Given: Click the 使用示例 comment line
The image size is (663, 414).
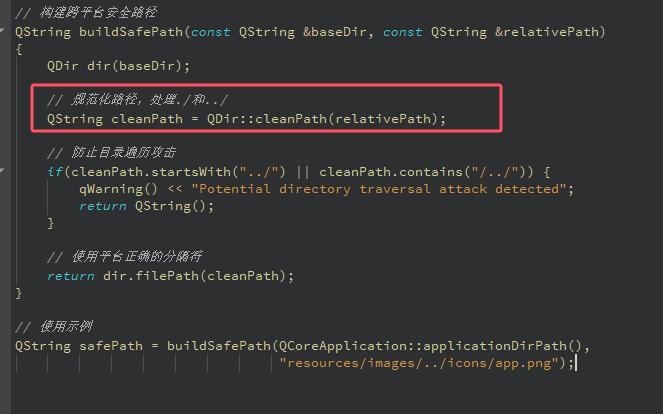Looking at the screenshot, I should click(56, 327).
